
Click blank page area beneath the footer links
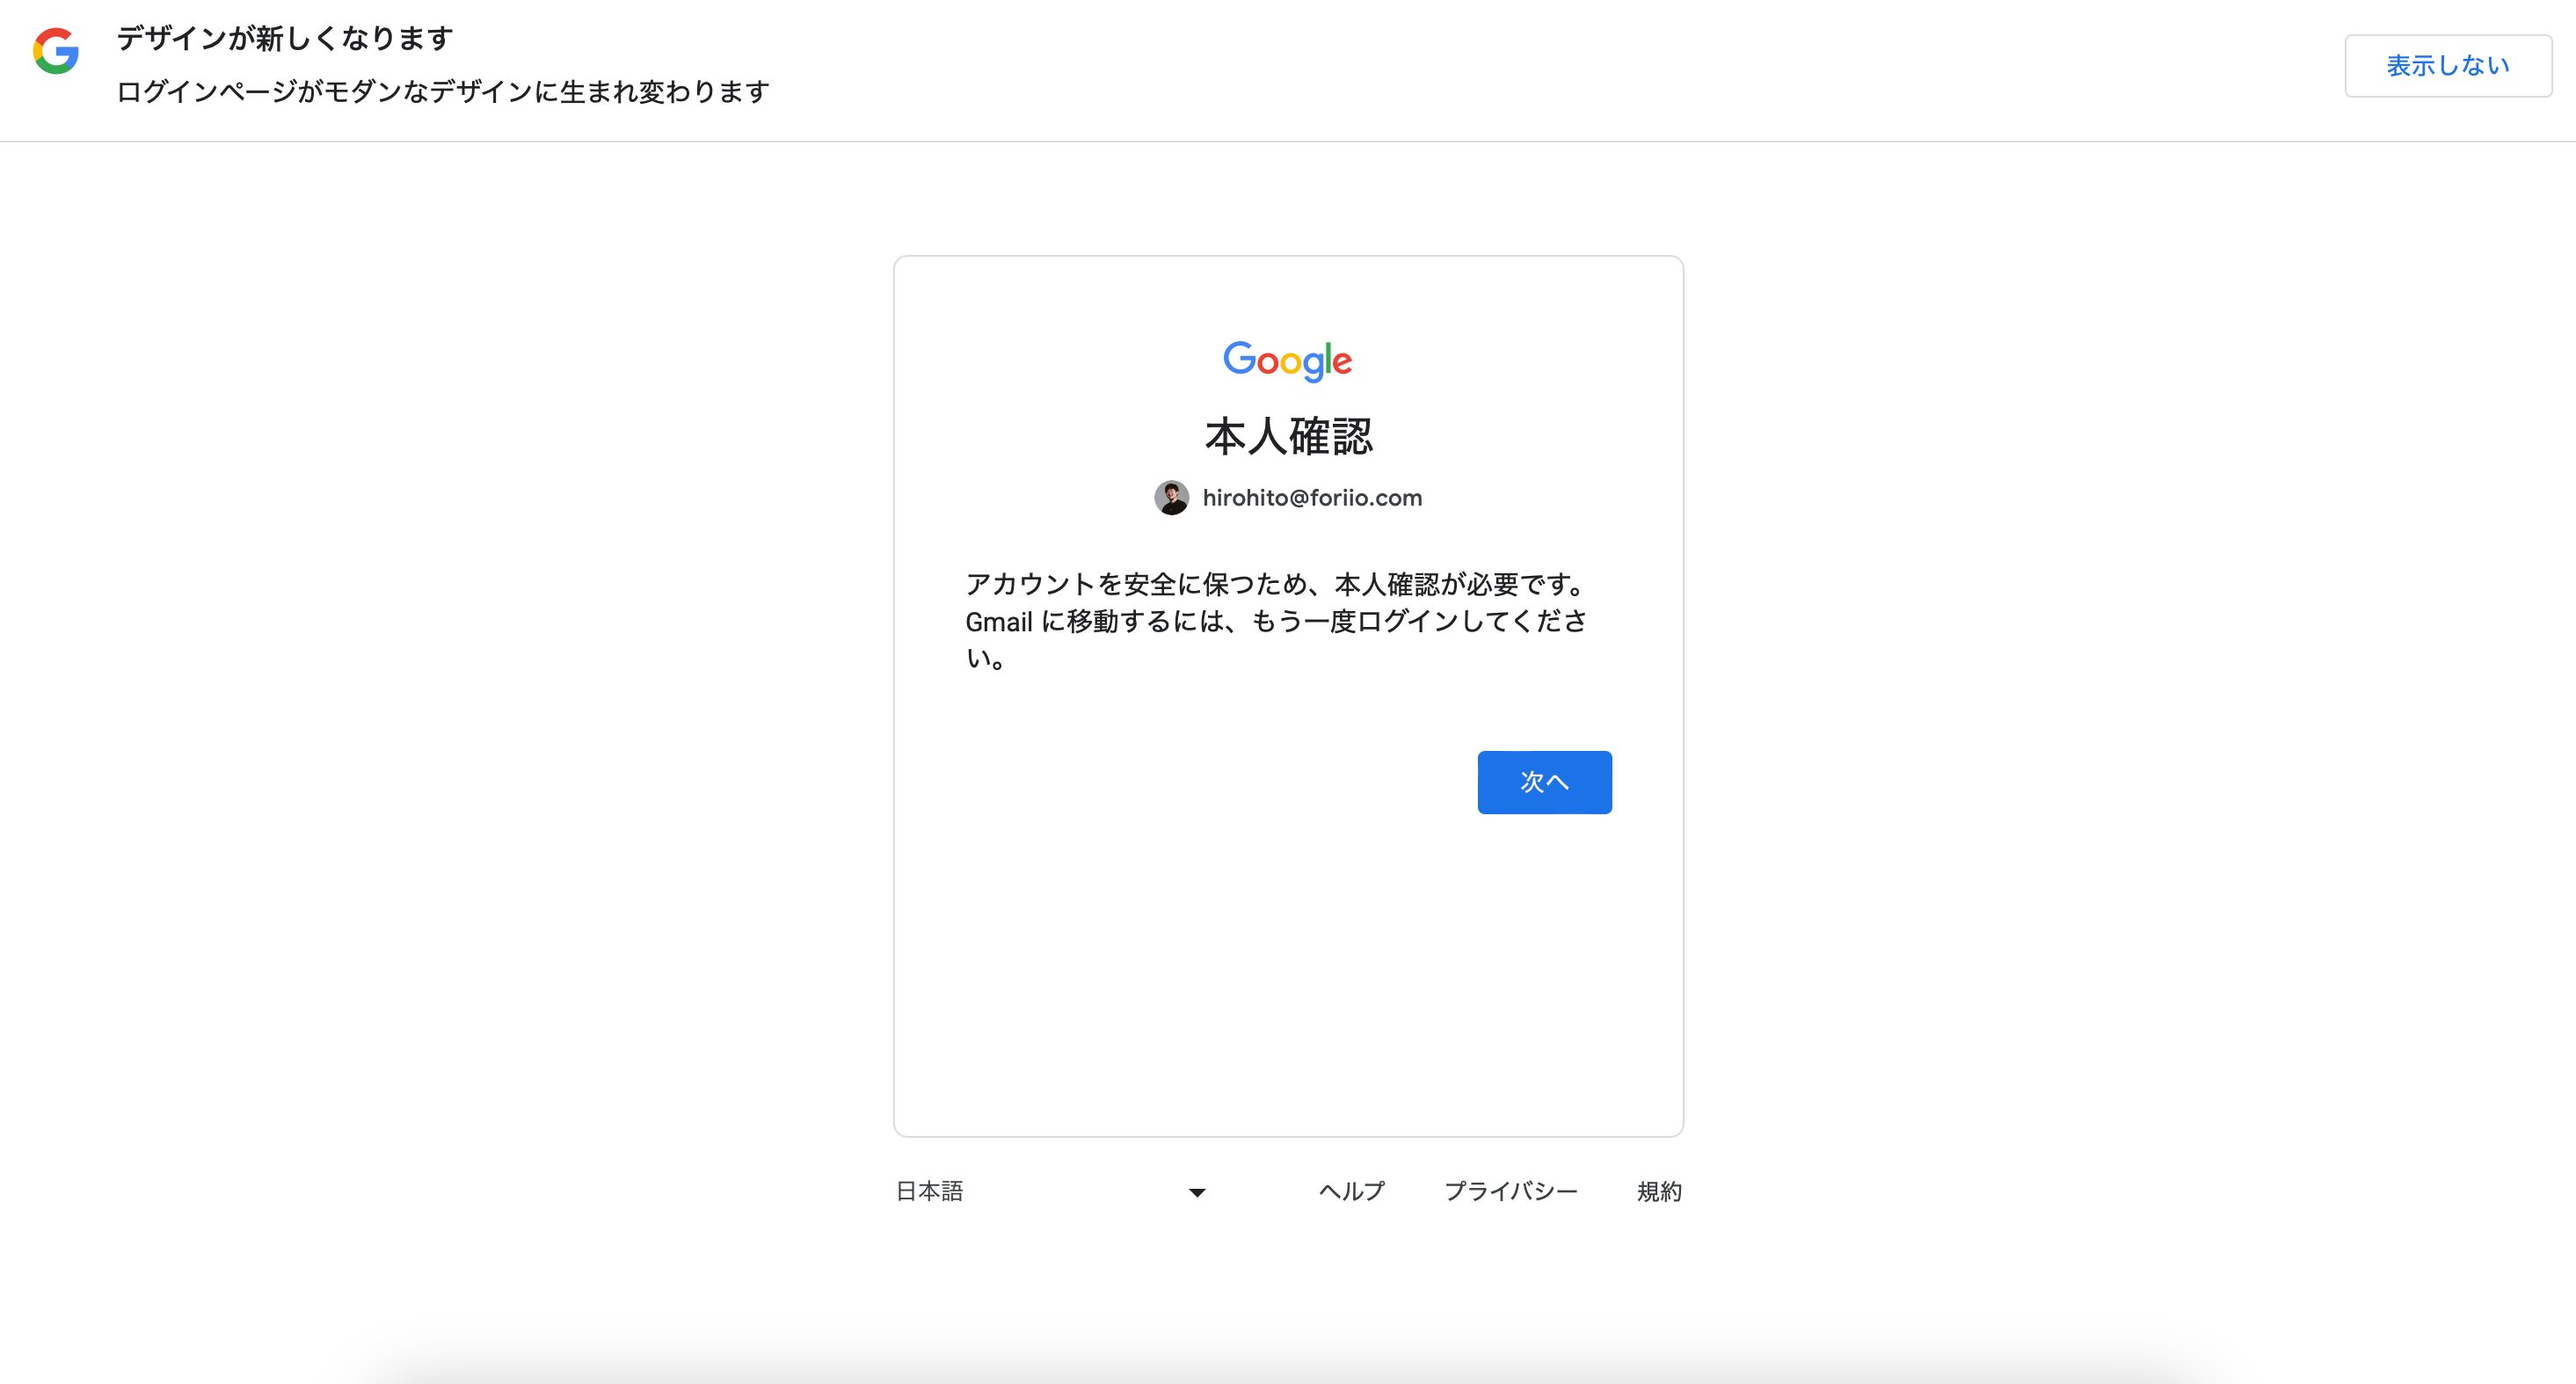(1288, 1280)
